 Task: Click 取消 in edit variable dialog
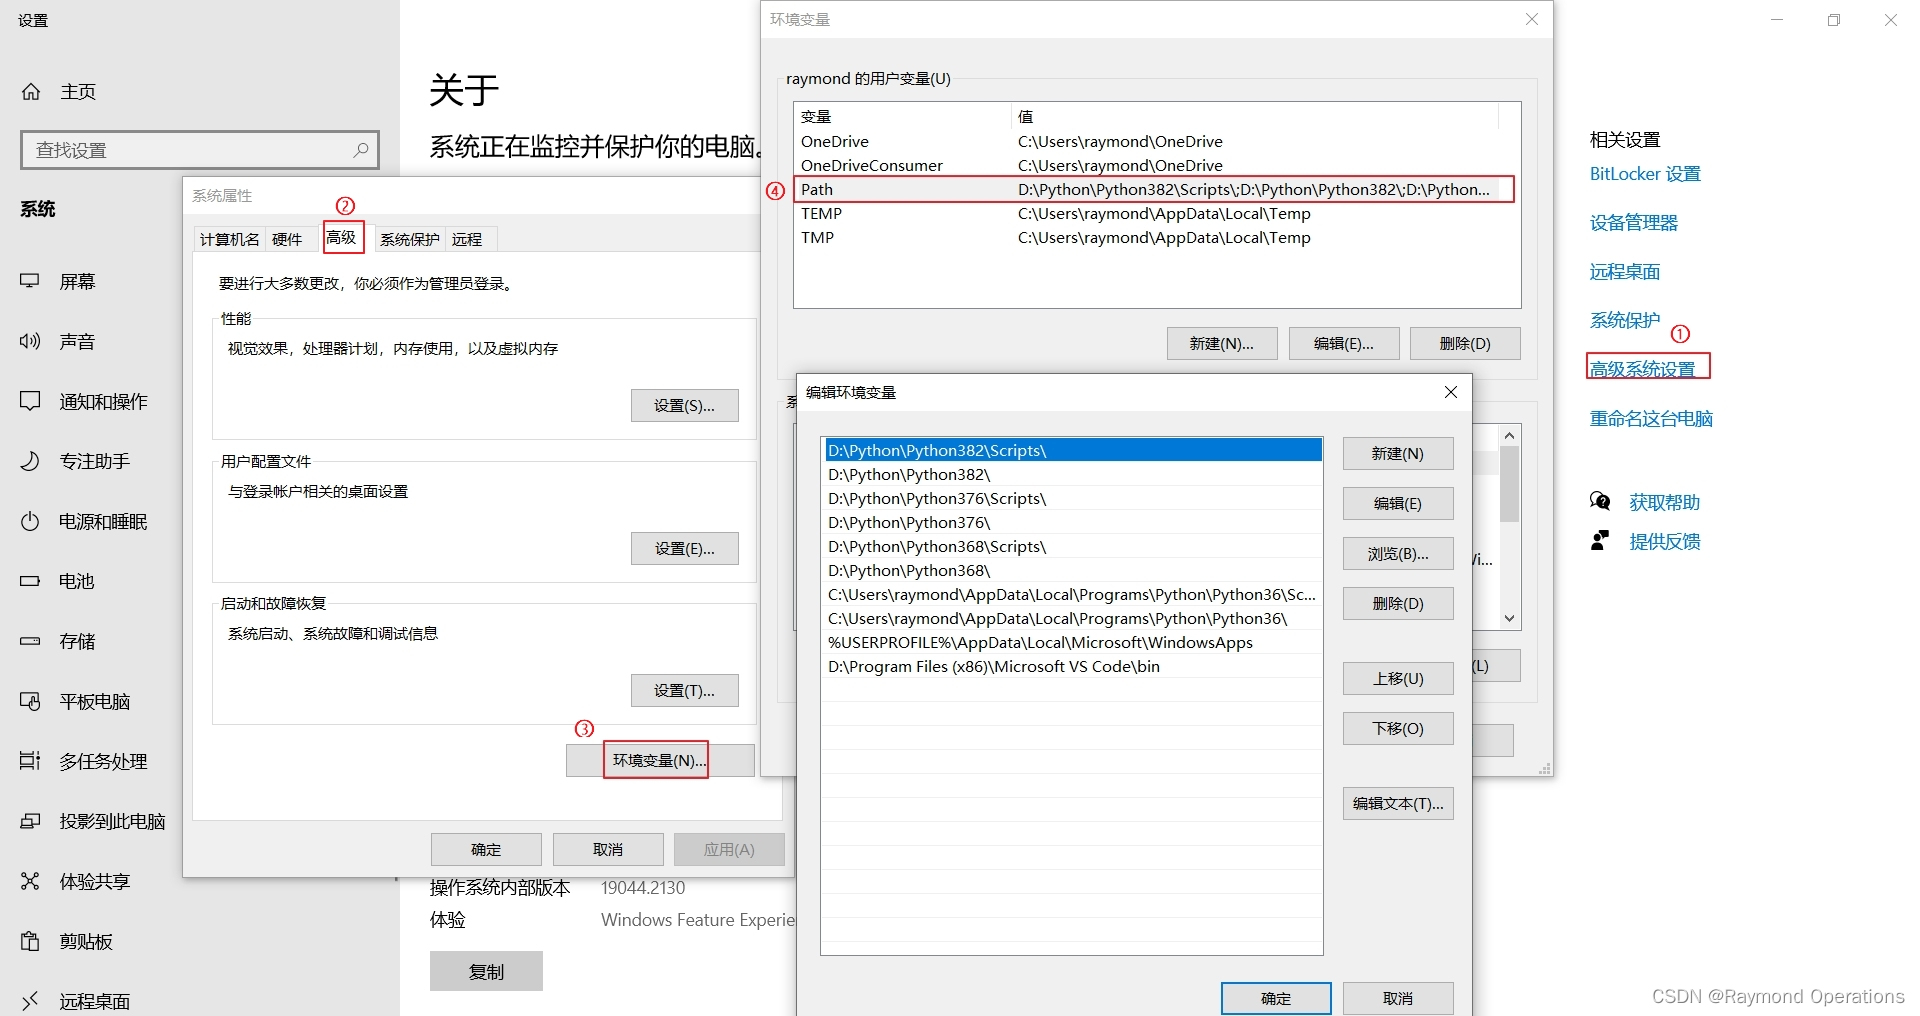(1398, 998)
